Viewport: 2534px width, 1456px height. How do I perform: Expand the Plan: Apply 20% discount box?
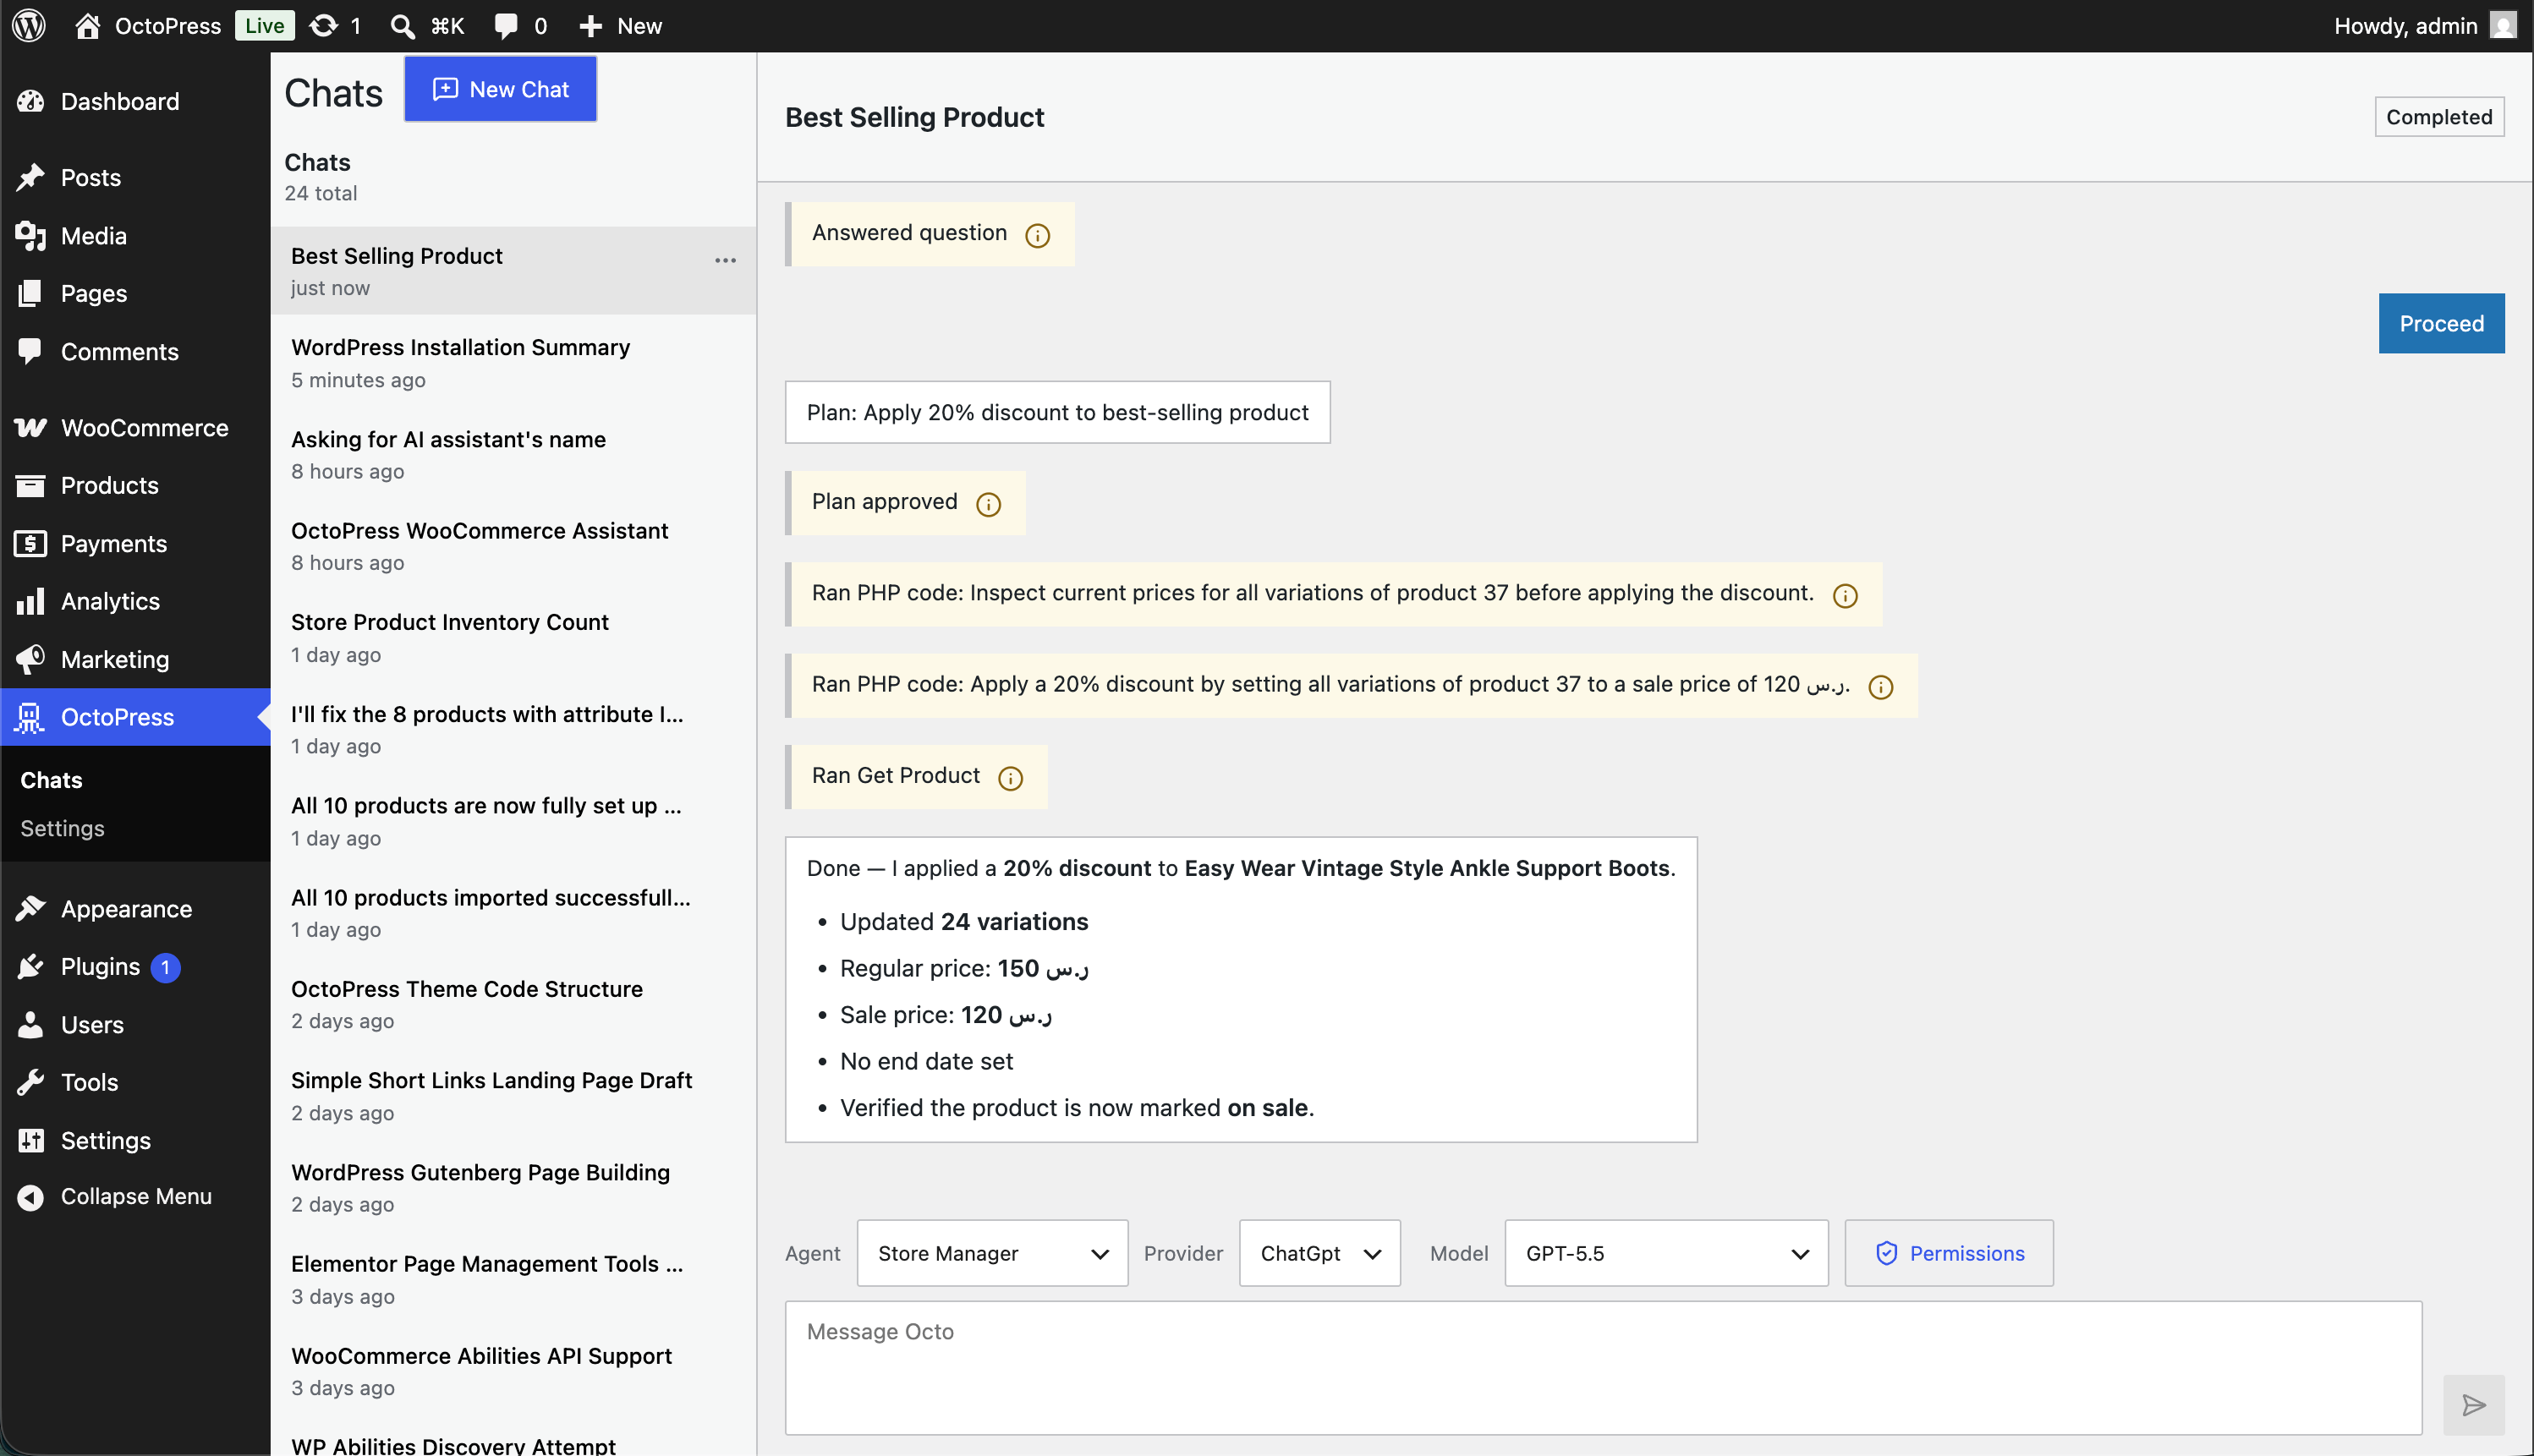point(1057,412)
